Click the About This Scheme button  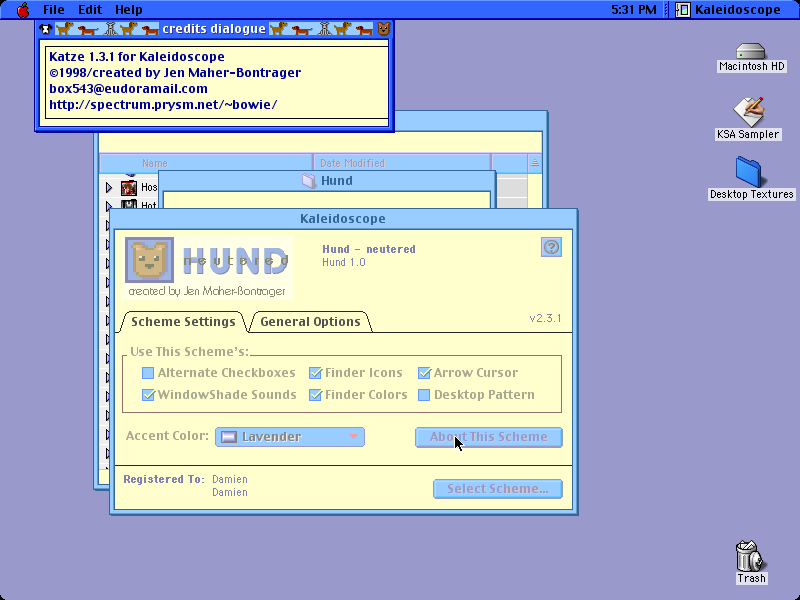[x=489, y=437]
